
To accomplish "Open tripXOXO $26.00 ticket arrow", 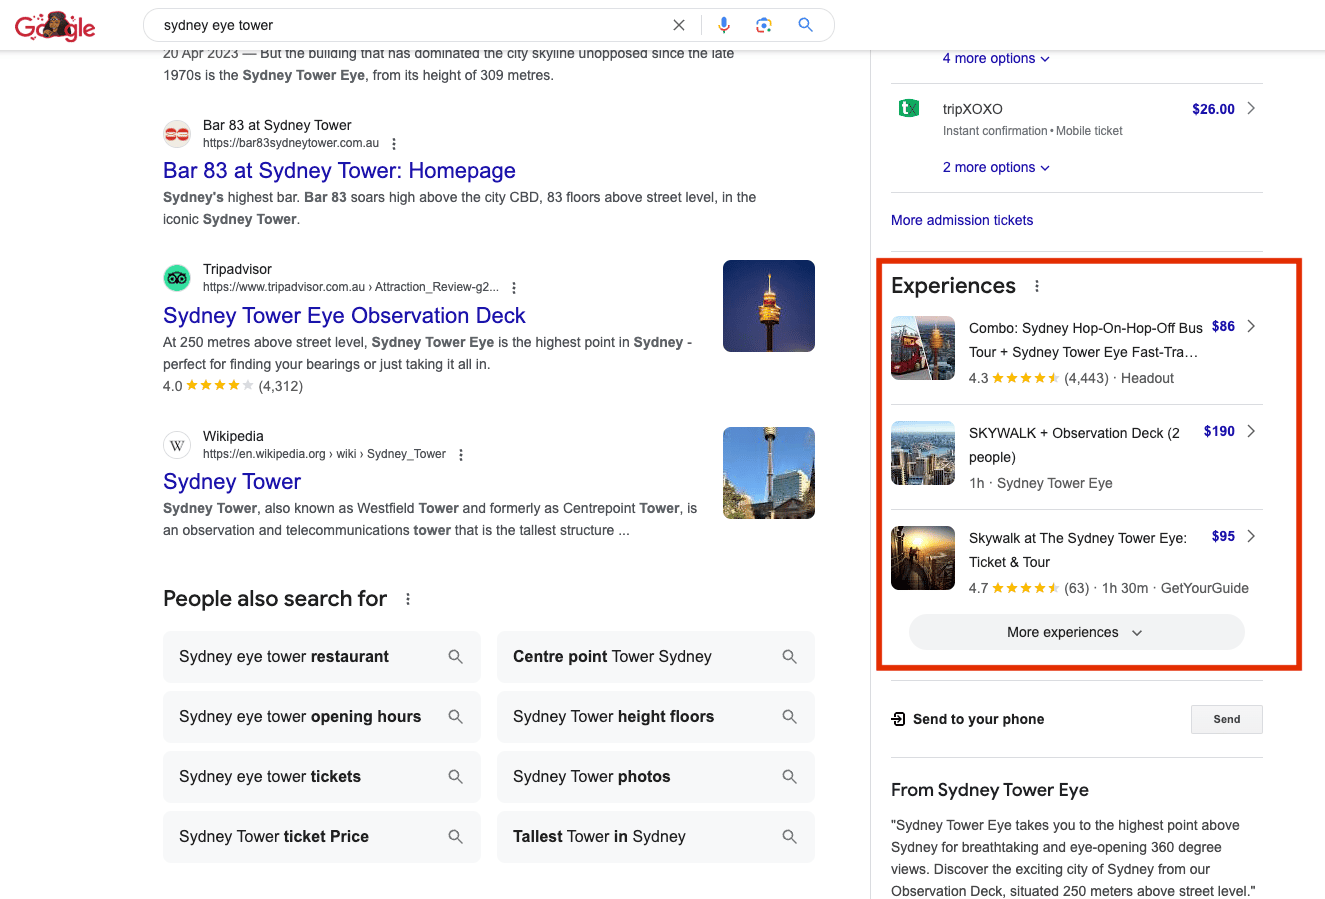I will [x=1251, y=108].
